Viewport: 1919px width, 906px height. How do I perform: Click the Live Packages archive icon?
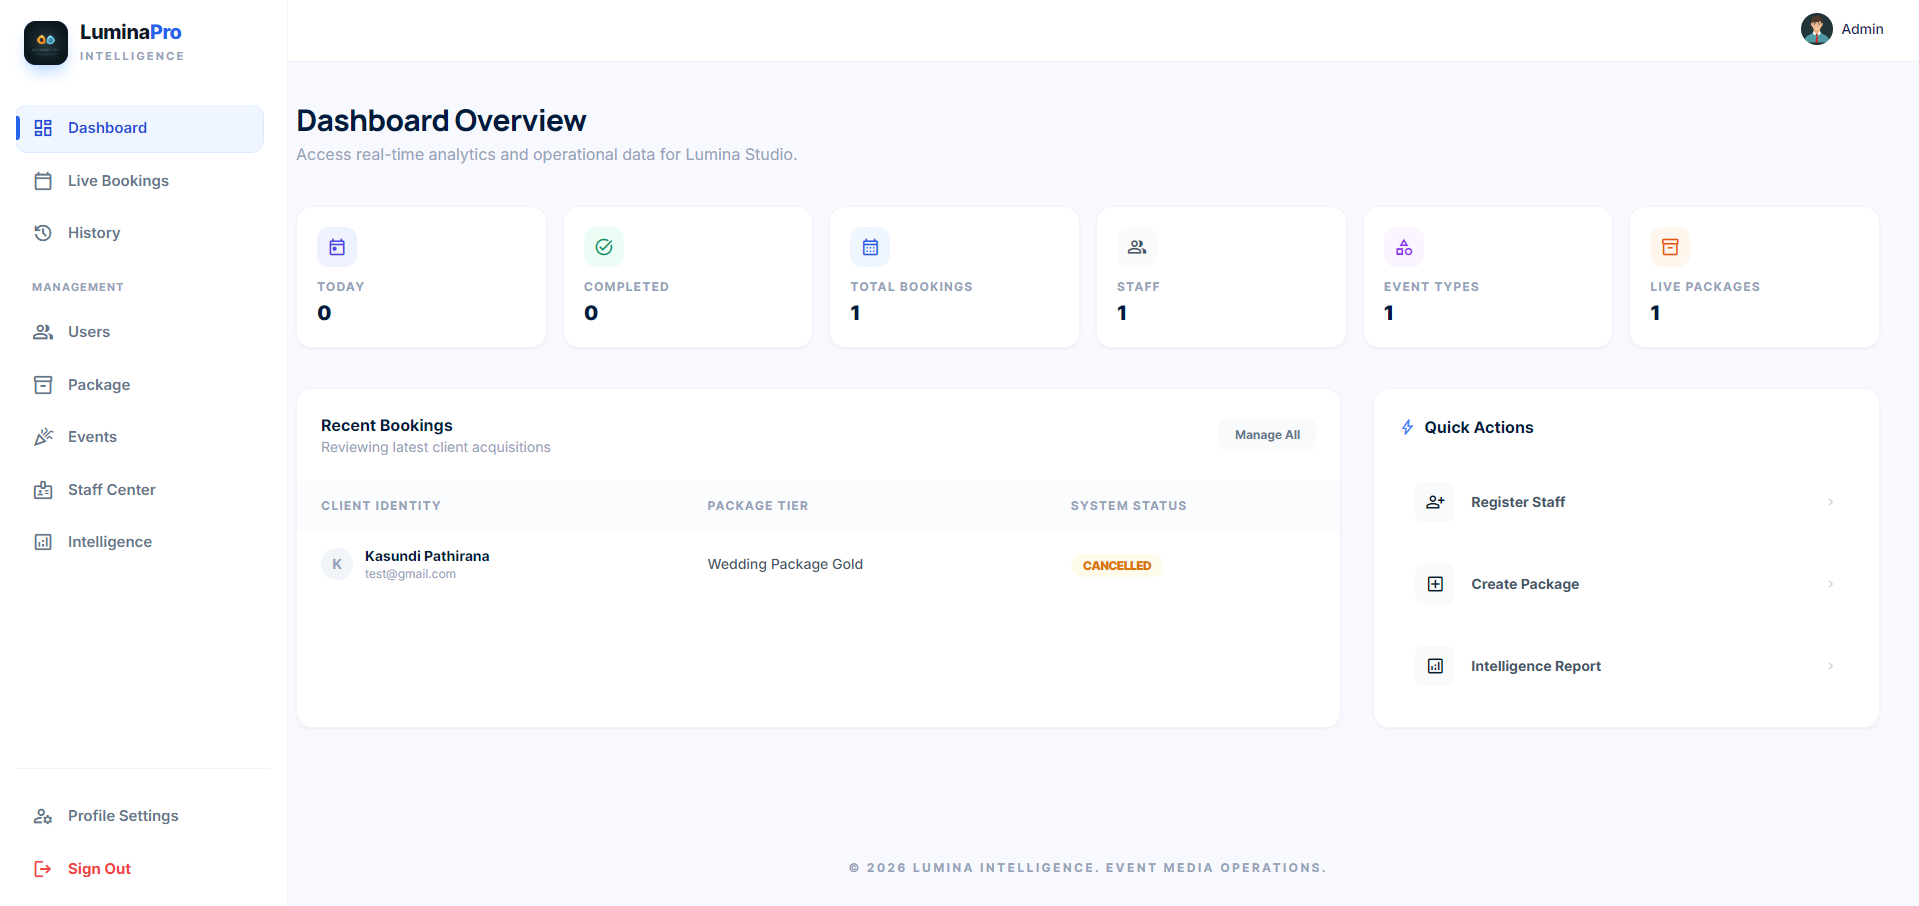1670,247
